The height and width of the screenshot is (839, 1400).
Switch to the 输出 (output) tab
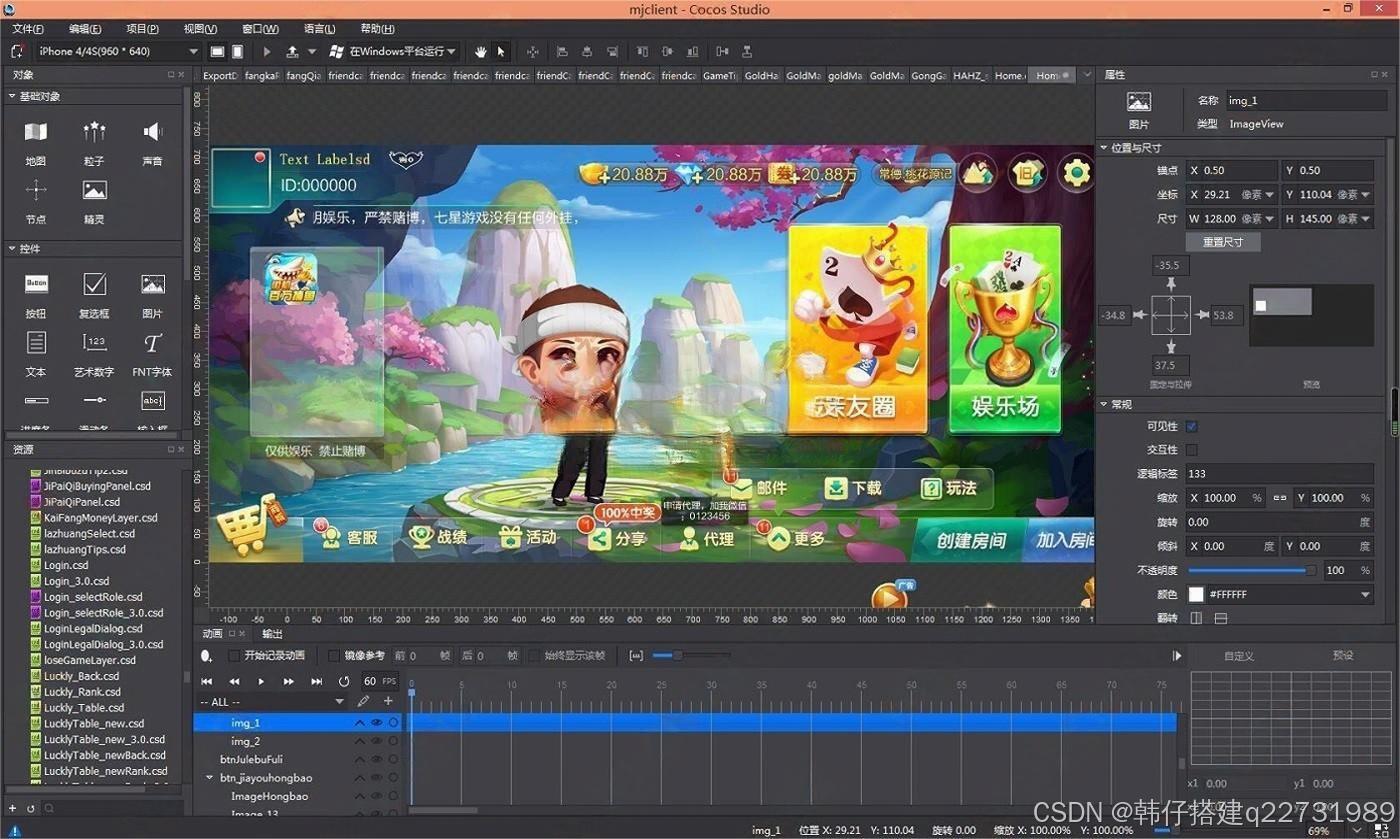point(272,634)
